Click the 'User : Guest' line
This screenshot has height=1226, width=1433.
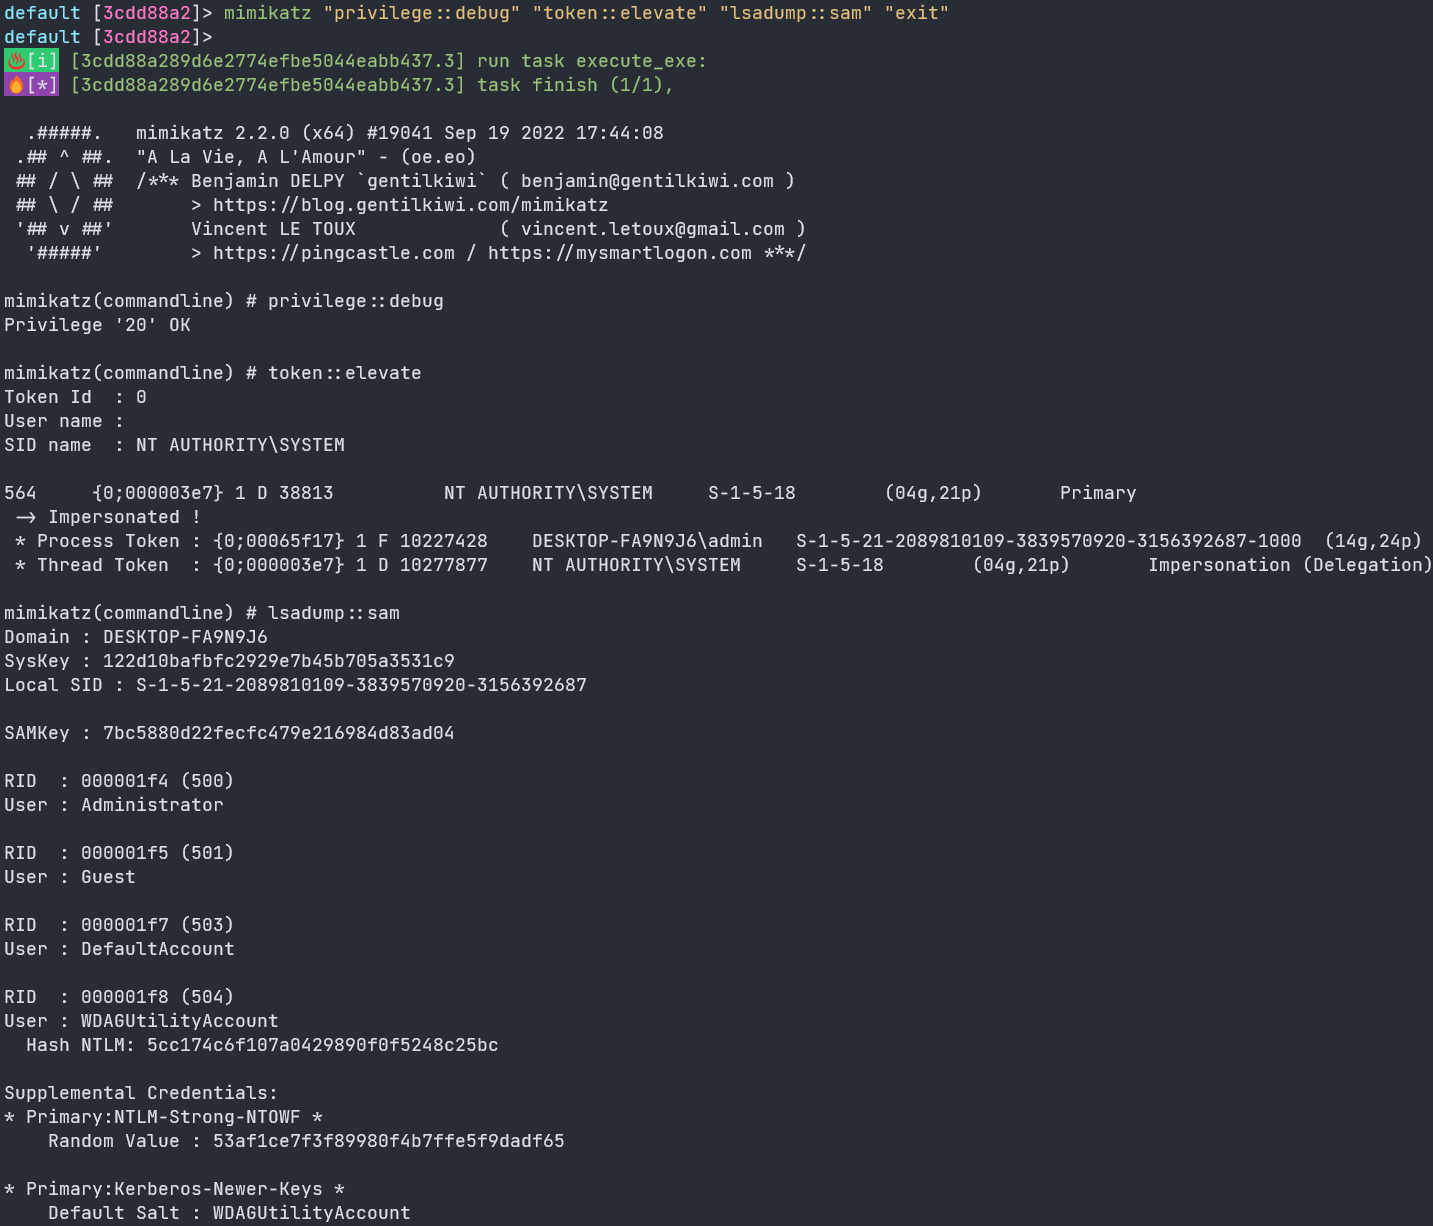pos(70,877)
